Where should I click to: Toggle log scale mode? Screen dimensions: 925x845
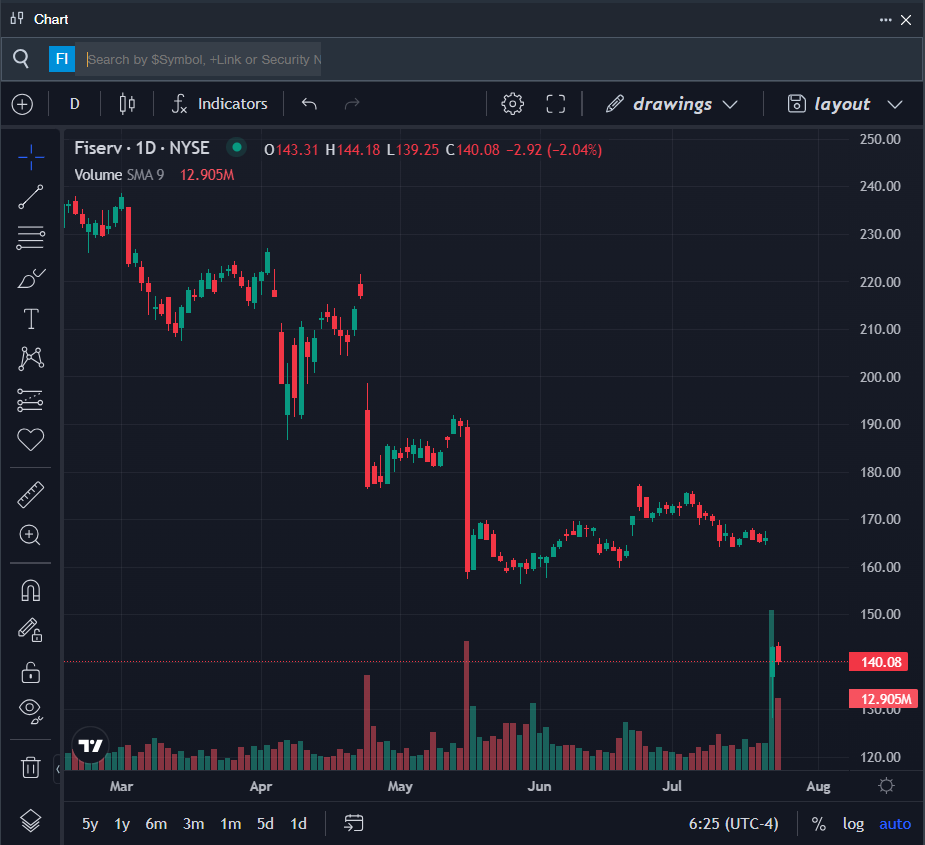click(x=853, y=824)
